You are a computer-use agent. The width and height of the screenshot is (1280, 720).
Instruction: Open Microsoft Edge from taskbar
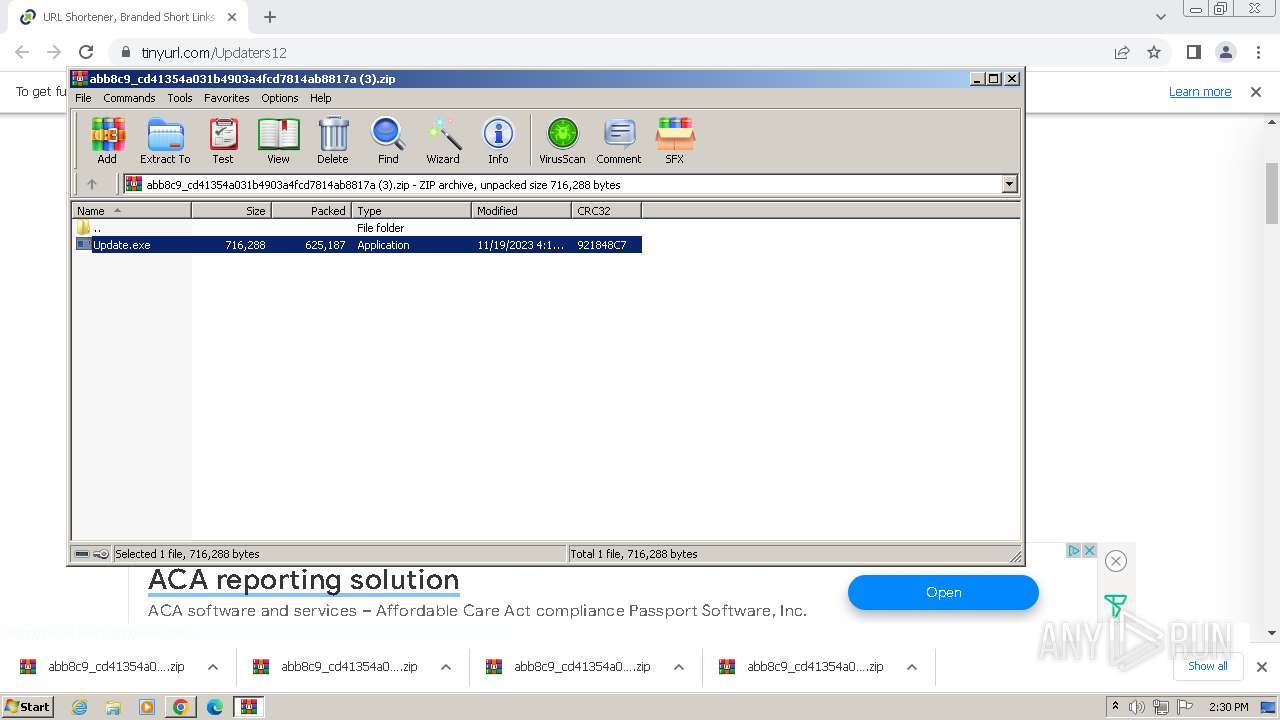pyautogui.click(x=214, y=707)
